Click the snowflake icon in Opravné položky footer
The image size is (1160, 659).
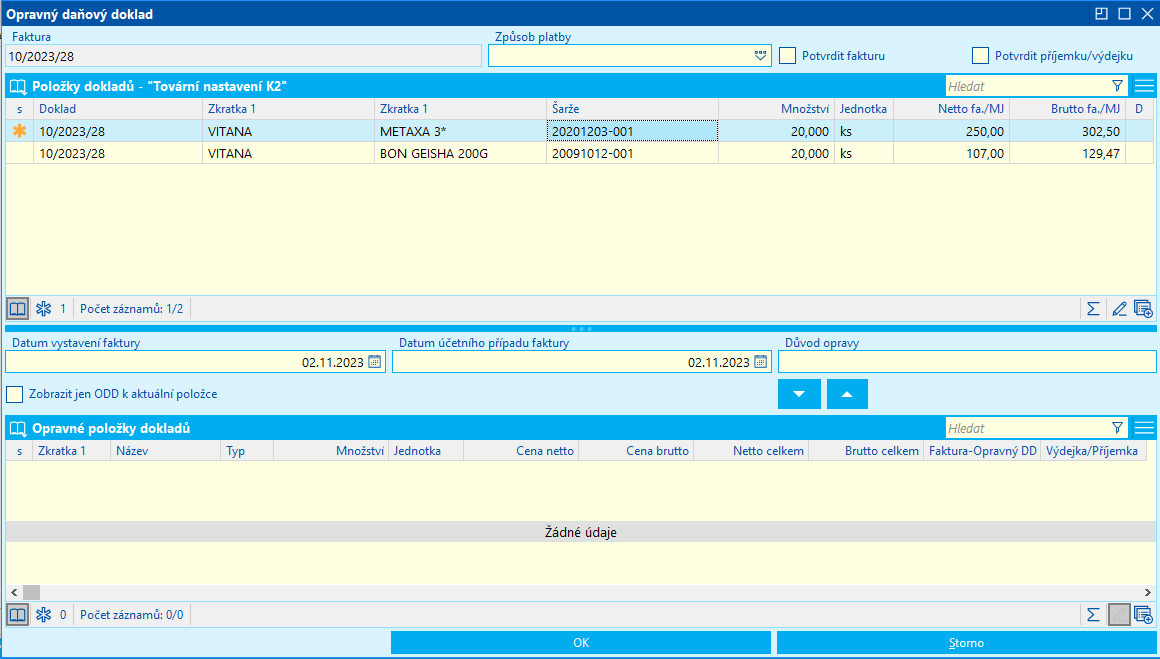(44, 615)
